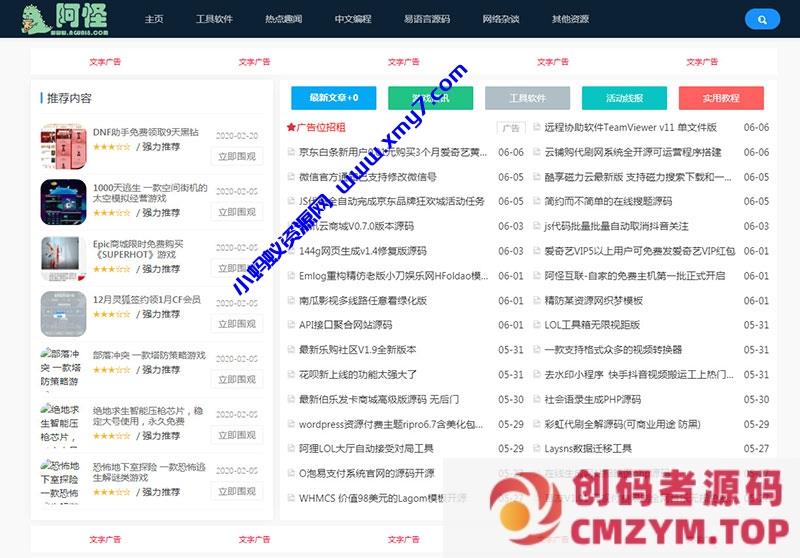Select the gray 工具软件 category tab

point(528,98)
